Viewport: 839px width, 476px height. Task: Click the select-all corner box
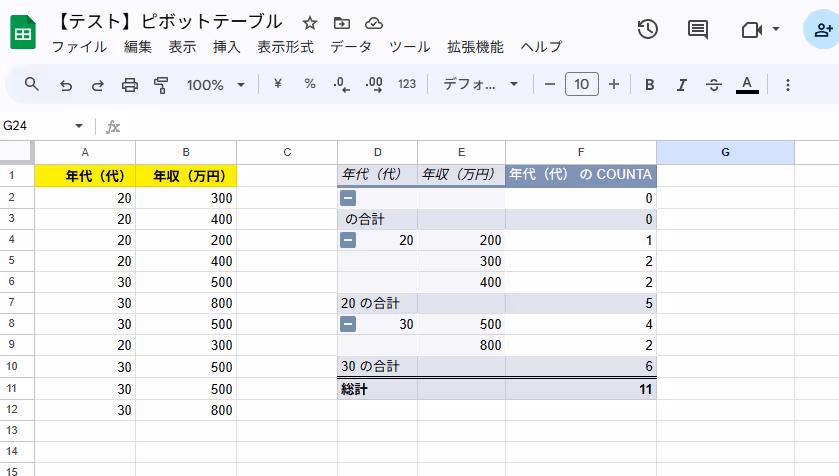pos(16,152)
